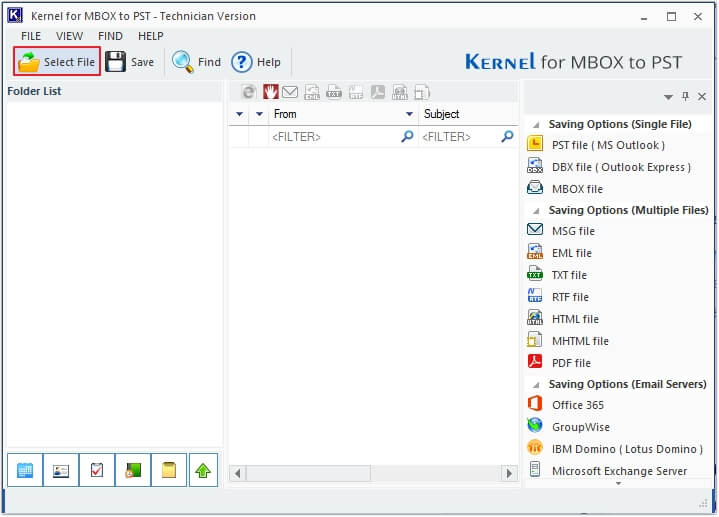Image resolution: width=719 pixels, height=517 pixels.
Task: Click the green up arrow icon below the Folder List
Action: pos(203,470)
